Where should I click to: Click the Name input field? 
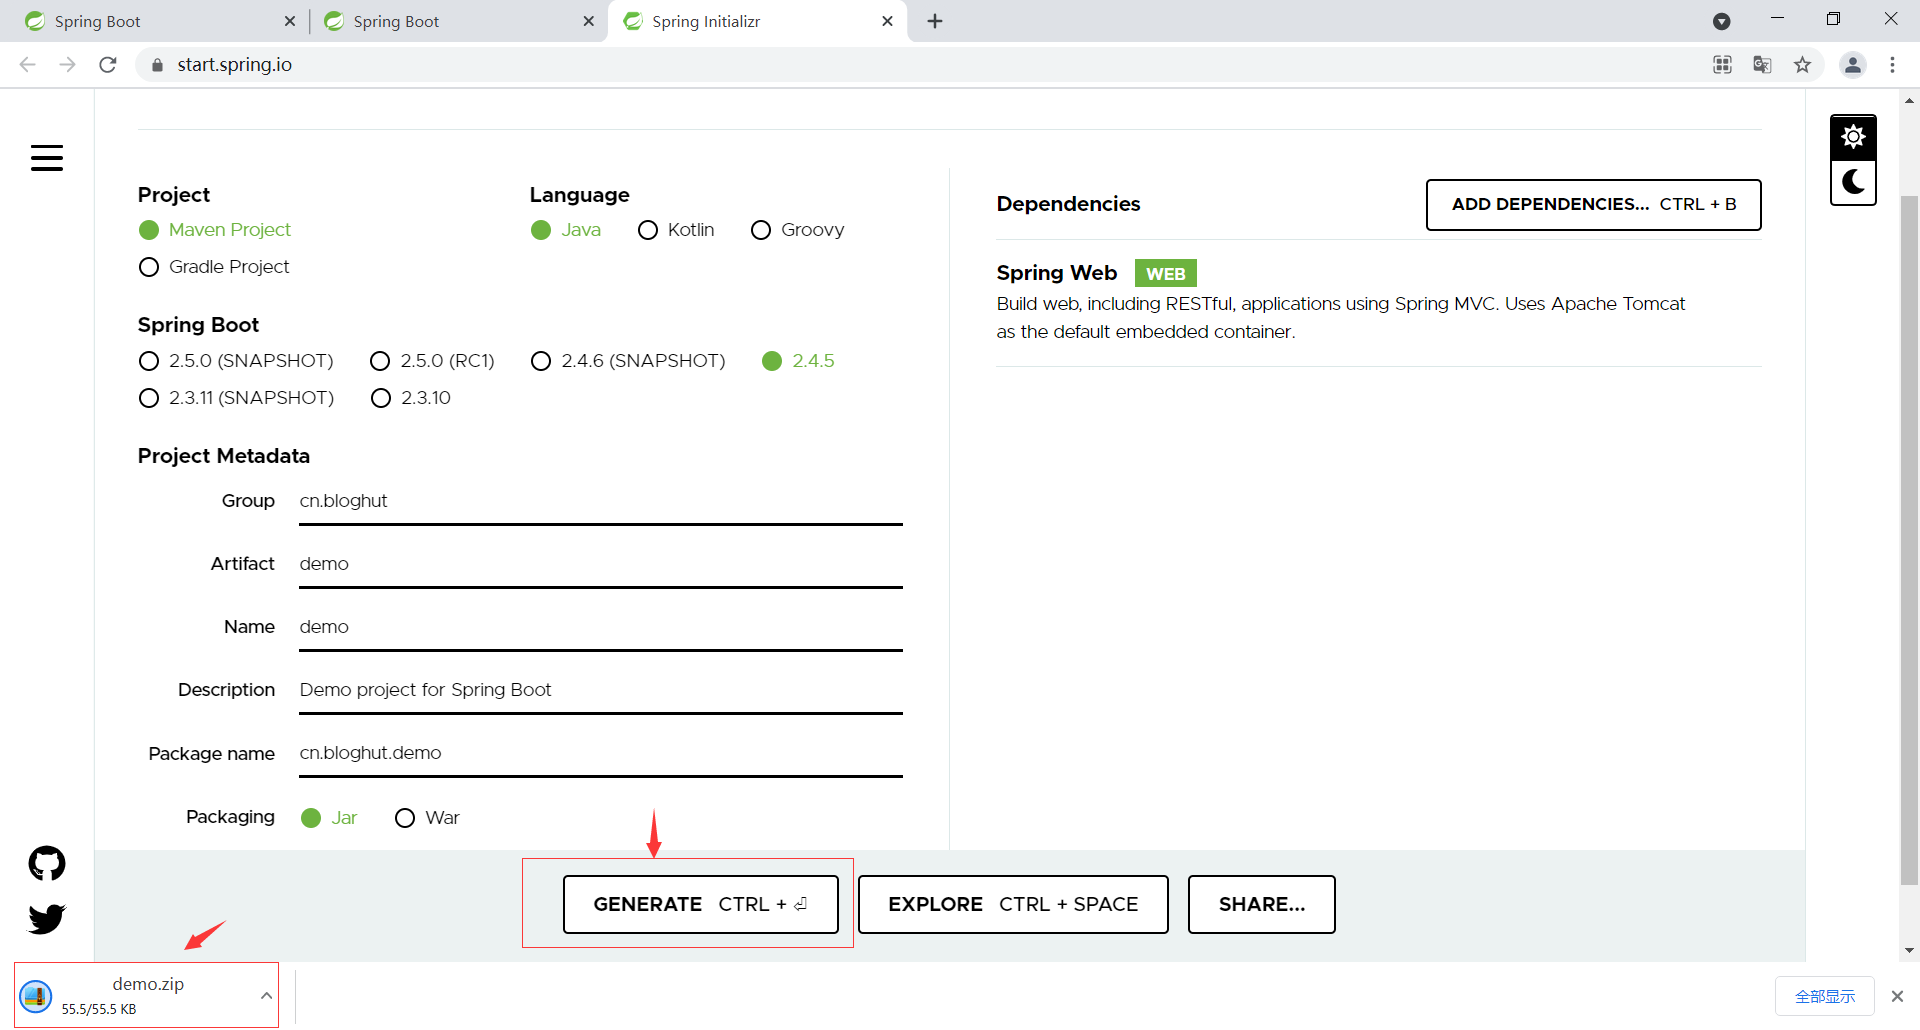(601, 627)
